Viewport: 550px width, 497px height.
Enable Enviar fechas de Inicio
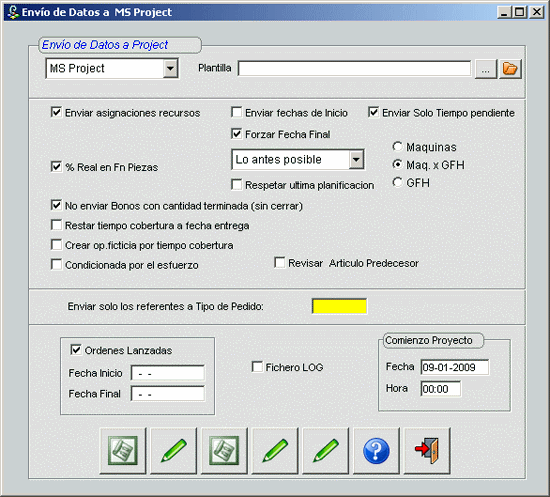coord(236,112)
